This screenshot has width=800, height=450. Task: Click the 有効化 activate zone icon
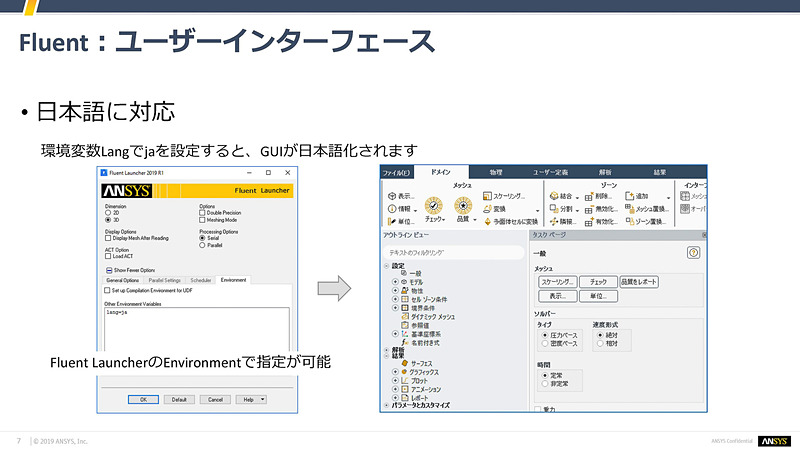point(589,222)
